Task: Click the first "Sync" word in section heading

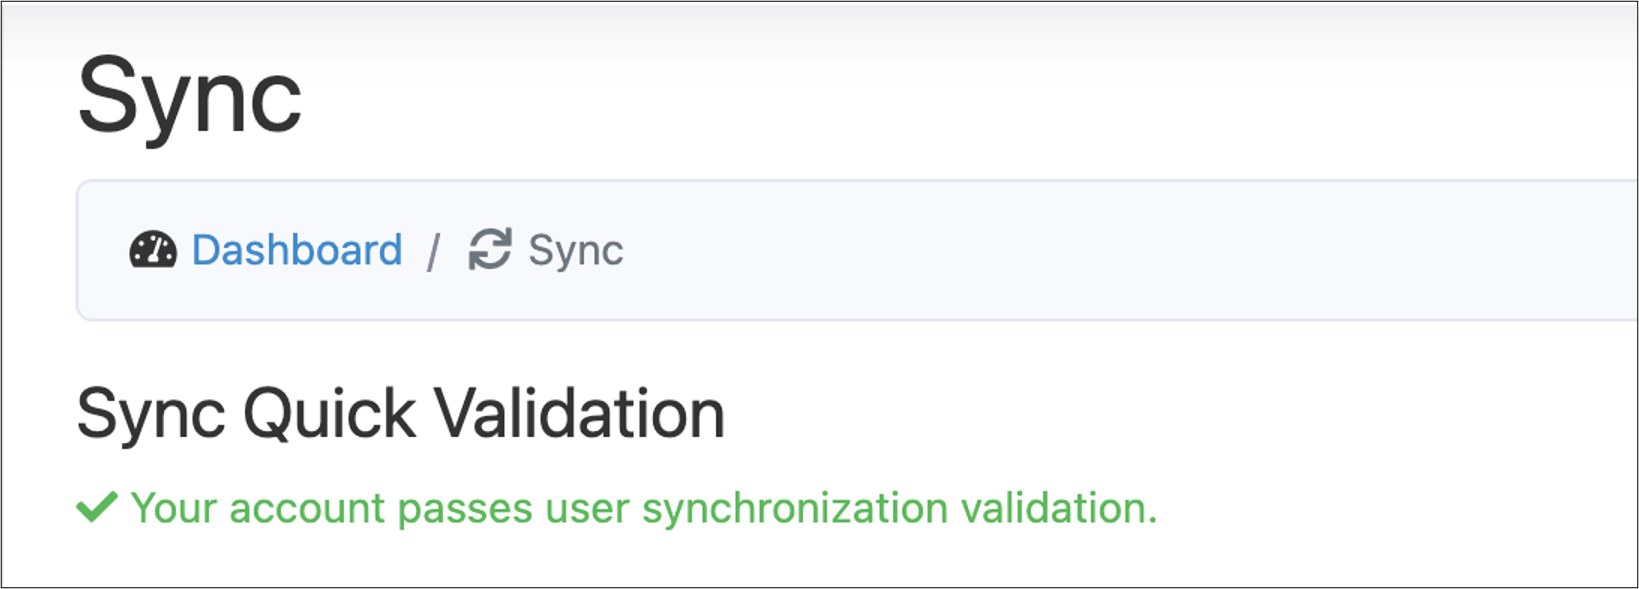Action: [151, 414]
